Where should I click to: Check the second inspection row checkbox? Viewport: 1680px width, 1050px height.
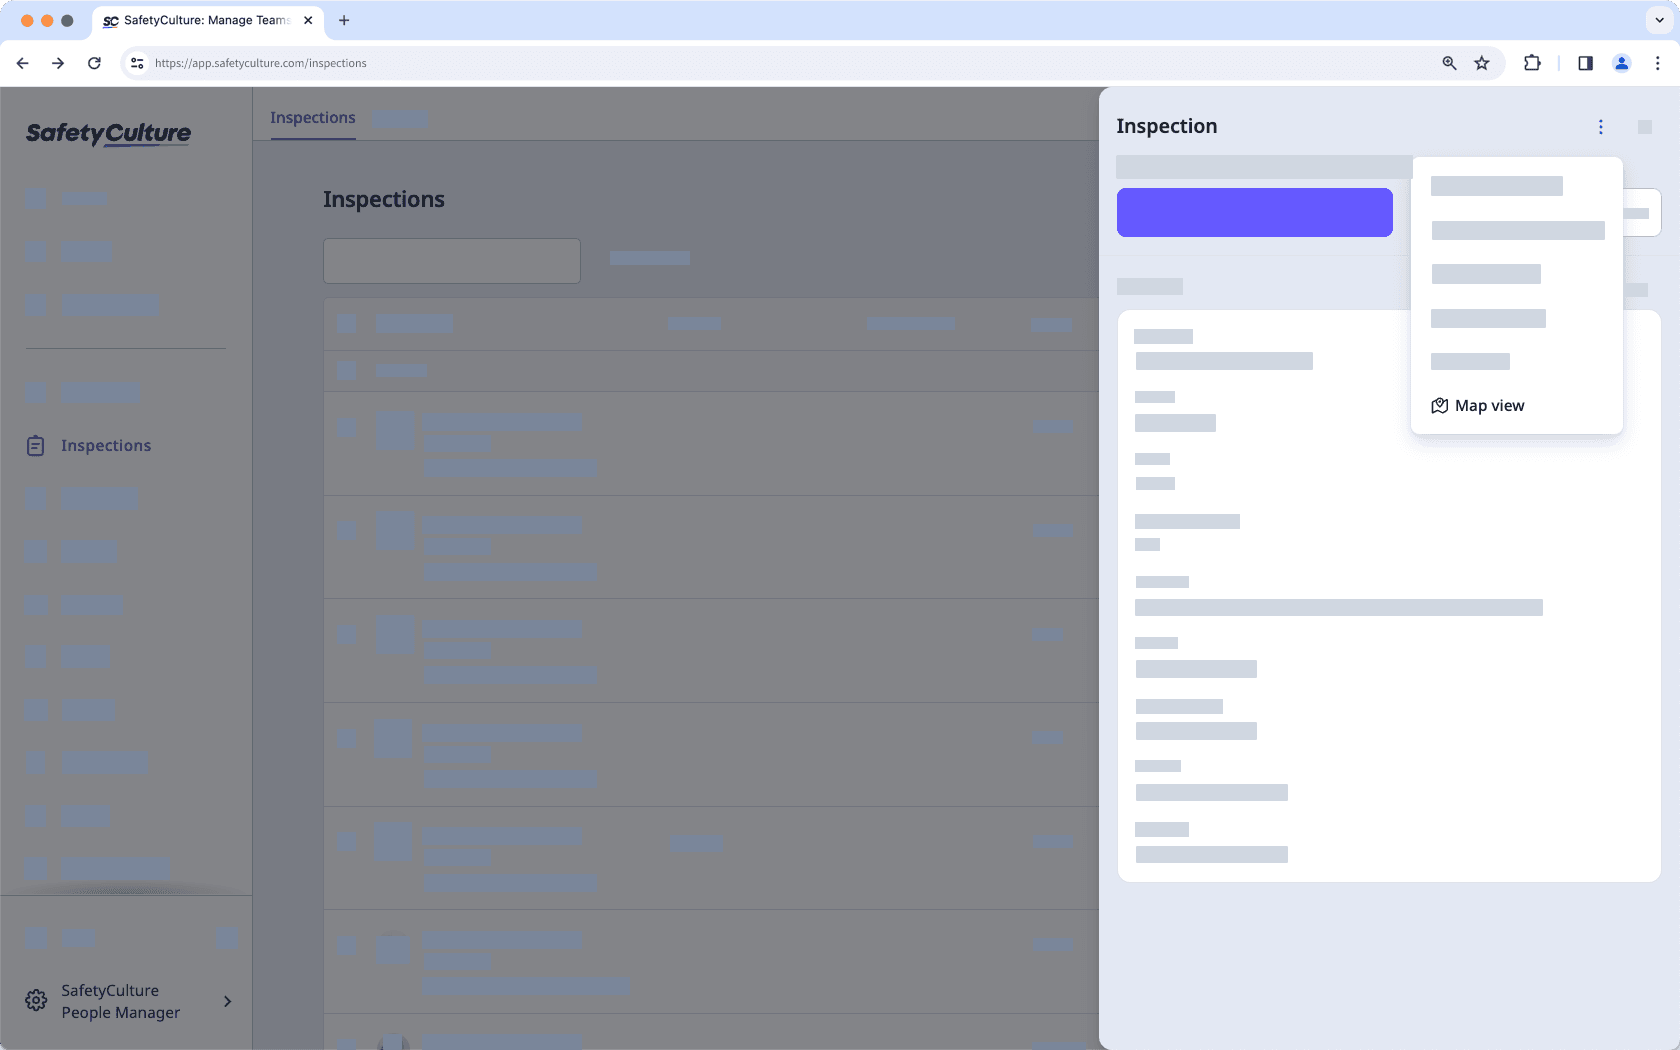coord(347,531)
